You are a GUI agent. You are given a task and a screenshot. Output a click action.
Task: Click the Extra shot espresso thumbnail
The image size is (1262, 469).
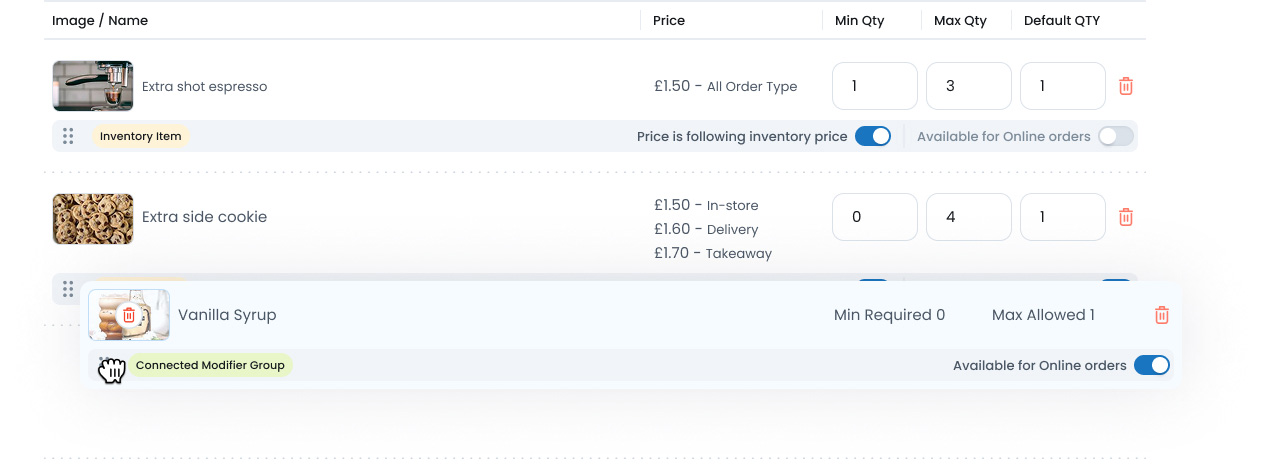tap(93, 86)
